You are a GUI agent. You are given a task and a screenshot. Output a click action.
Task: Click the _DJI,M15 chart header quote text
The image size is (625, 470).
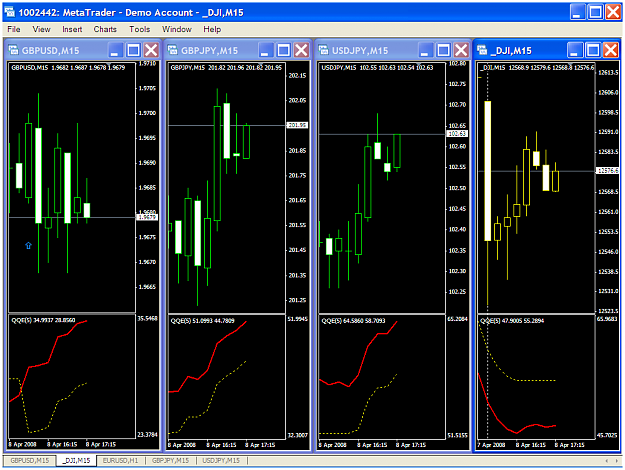[x=537, y=67]
